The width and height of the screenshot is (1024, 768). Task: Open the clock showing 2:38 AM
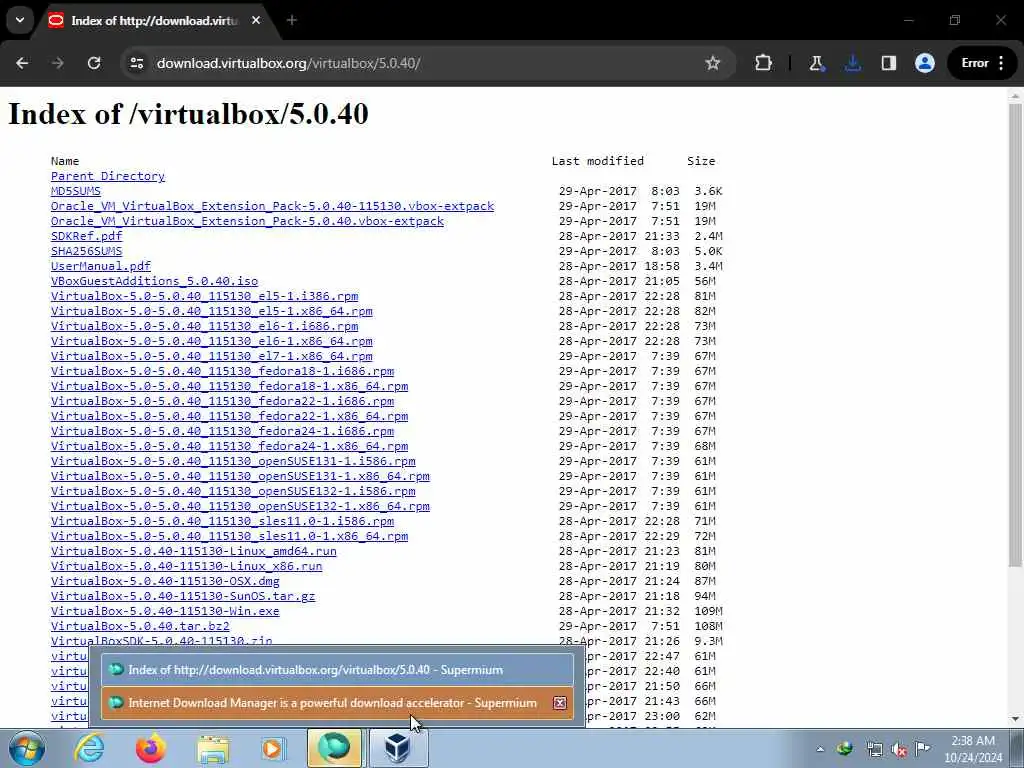[972, 749]
